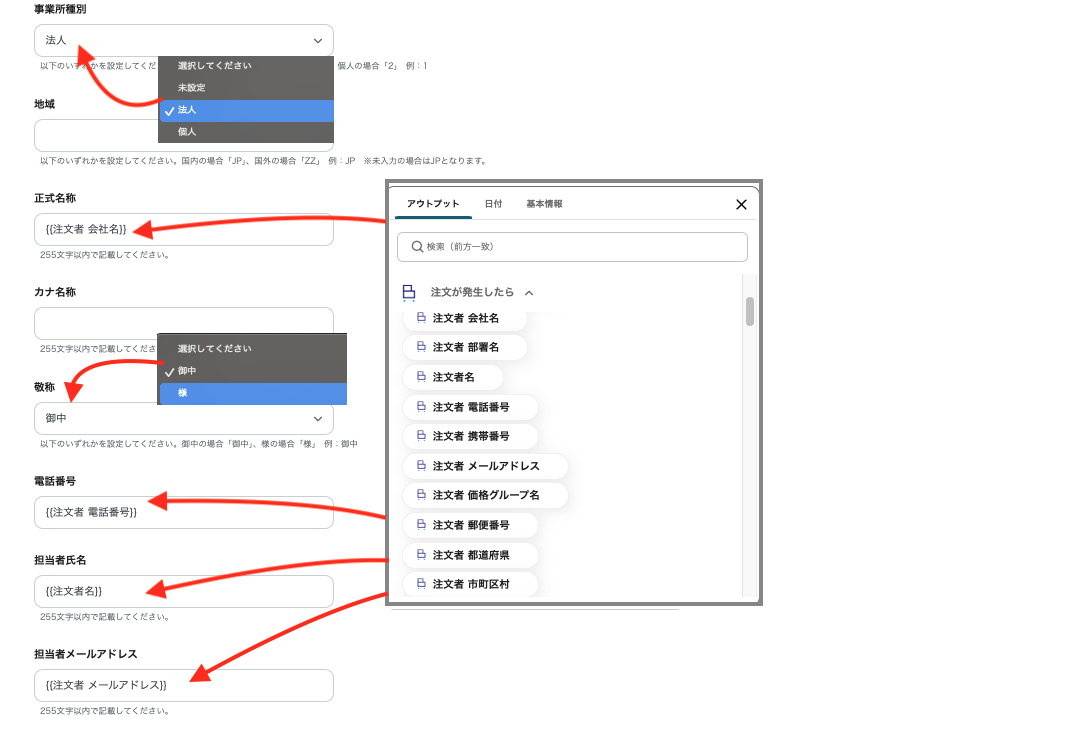Switch to the アウトプット tab
Screen dimensions: 1078x731
click(433, 204)
